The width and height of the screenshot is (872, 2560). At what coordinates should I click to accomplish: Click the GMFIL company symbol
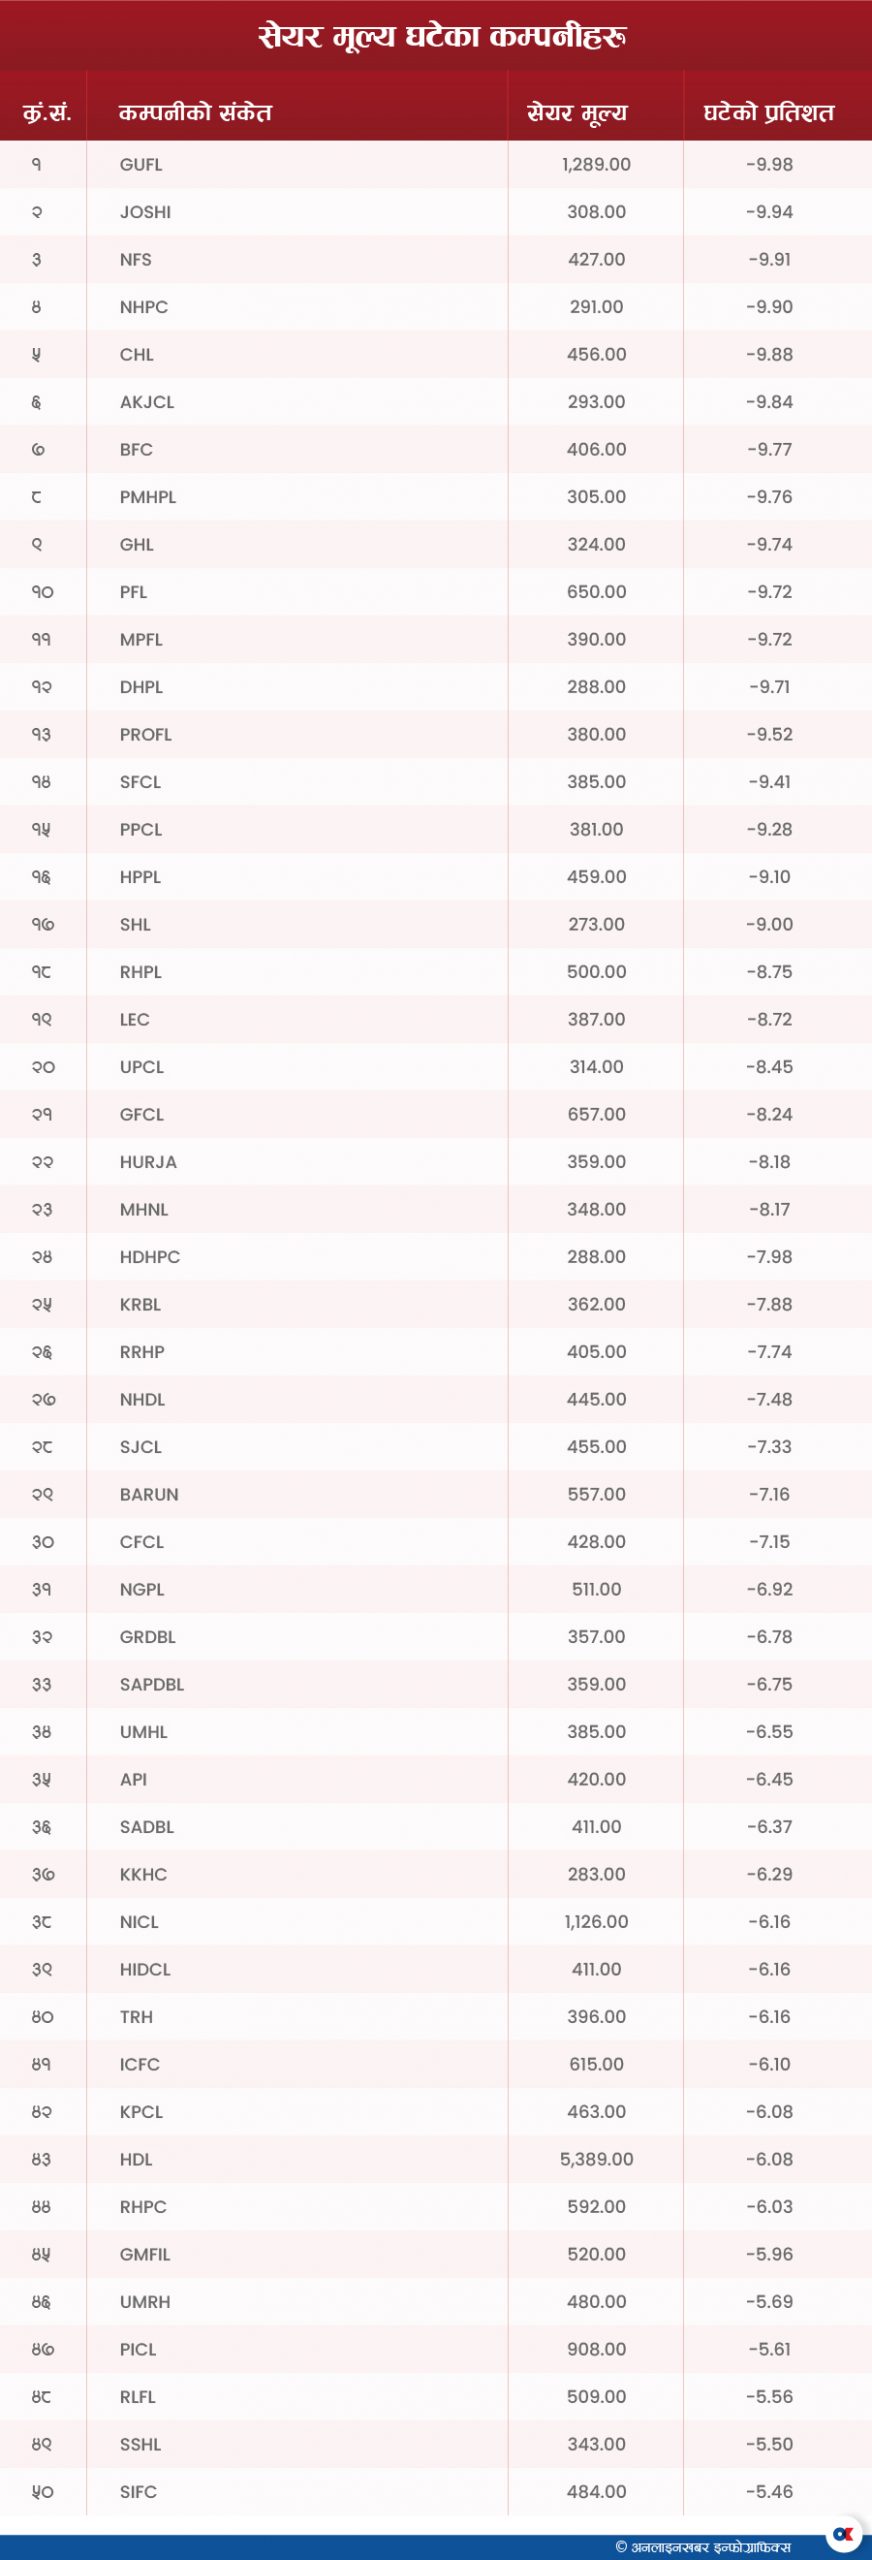[145, 2254]
